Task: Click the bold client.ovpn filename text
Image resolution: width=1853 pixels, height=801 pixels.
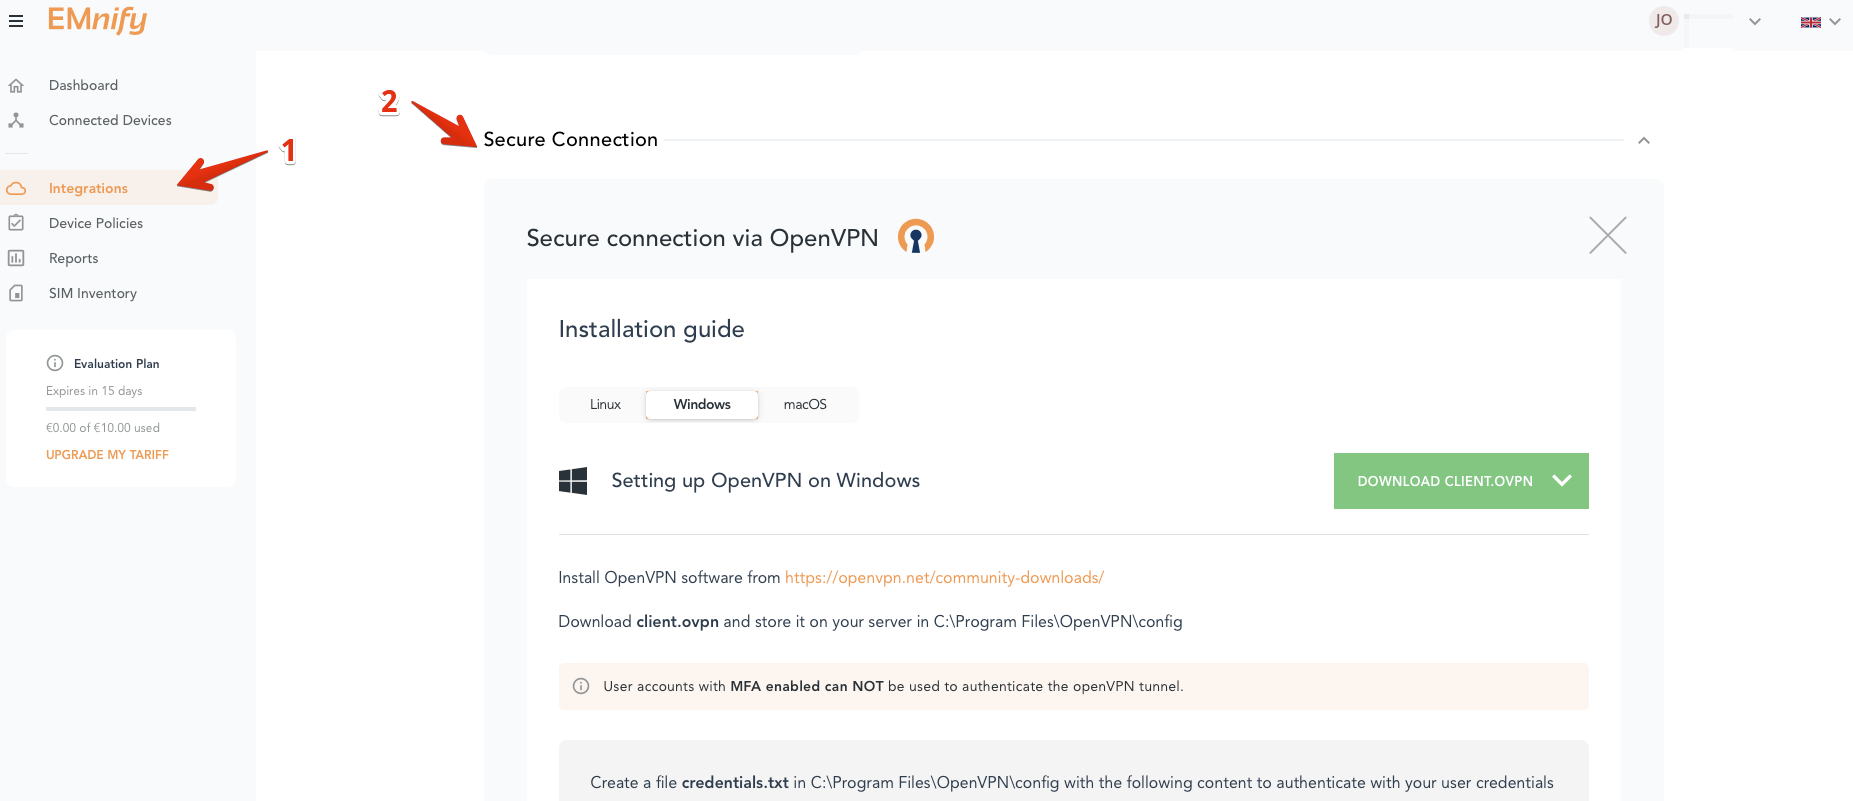Action: pyautogui.click(x=677, y=622)
